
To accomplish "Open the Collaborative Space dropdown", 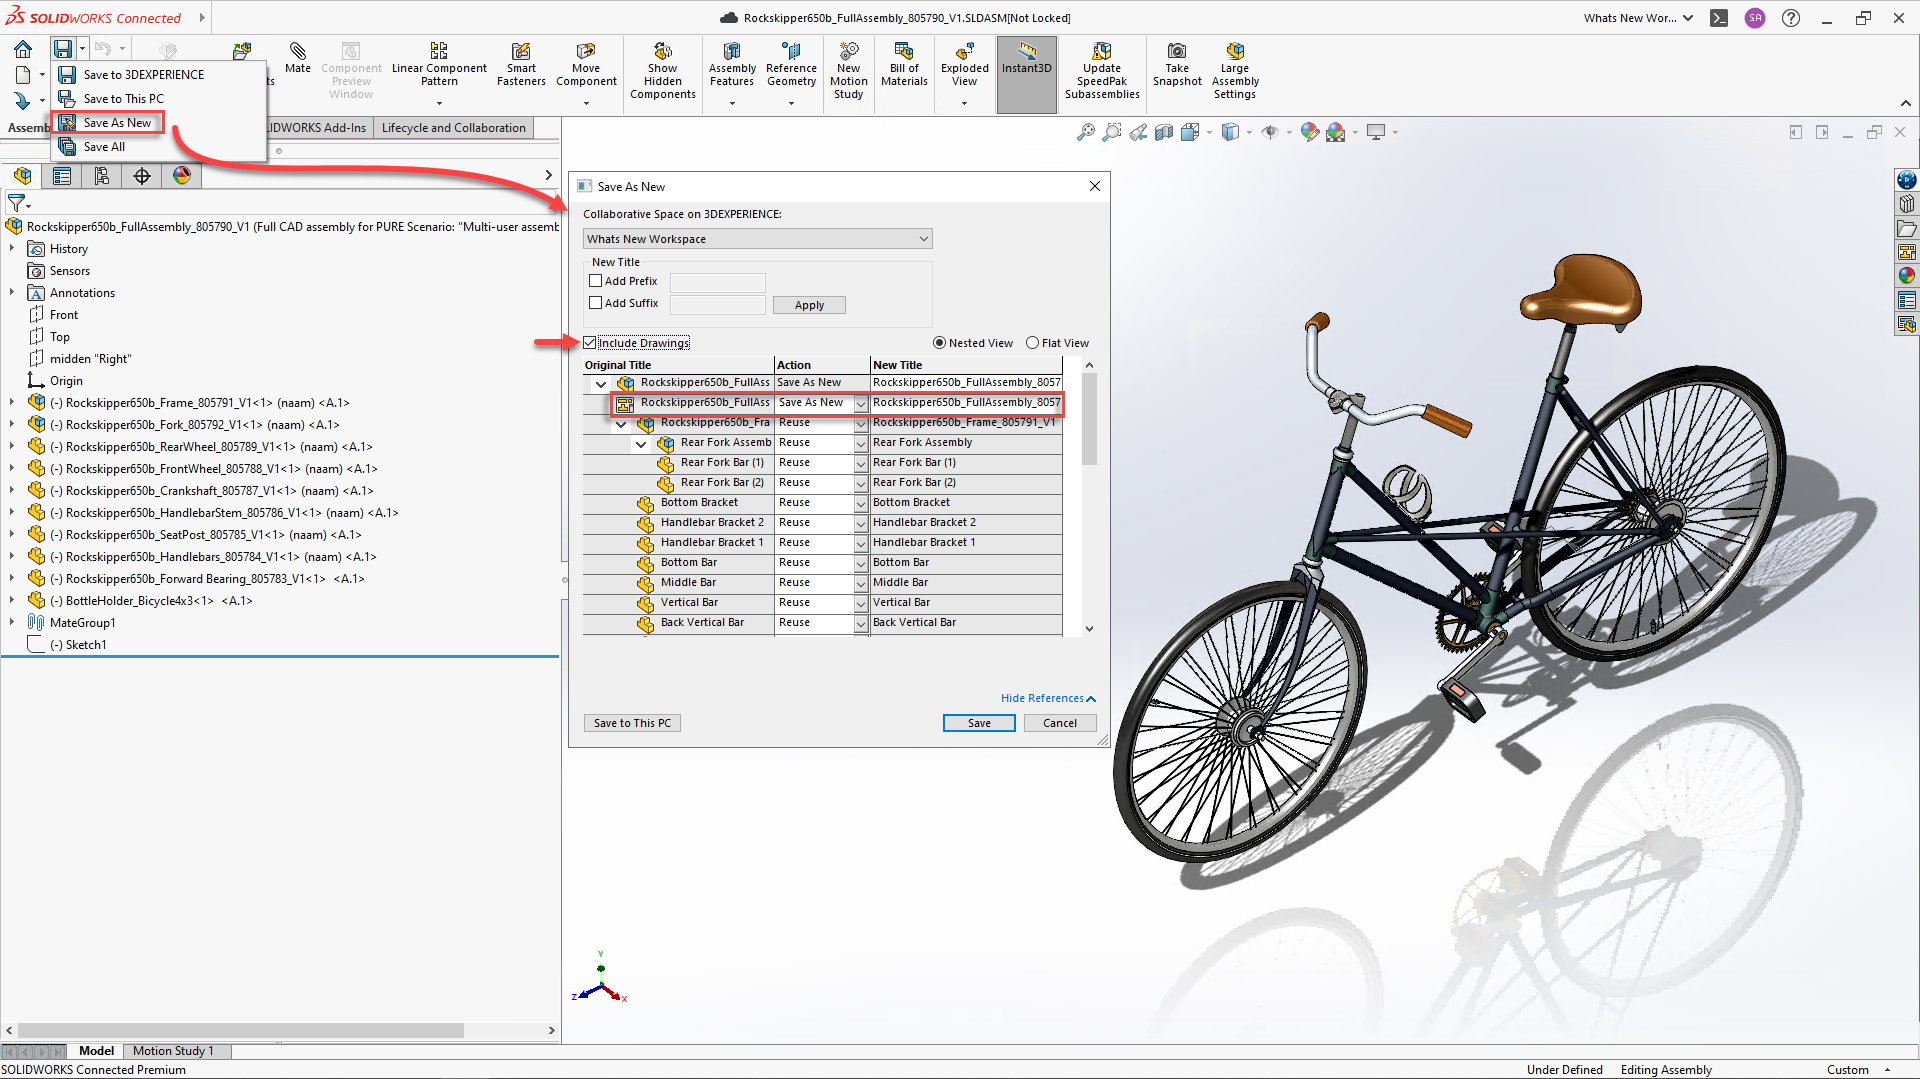I will tap(757, 239).
